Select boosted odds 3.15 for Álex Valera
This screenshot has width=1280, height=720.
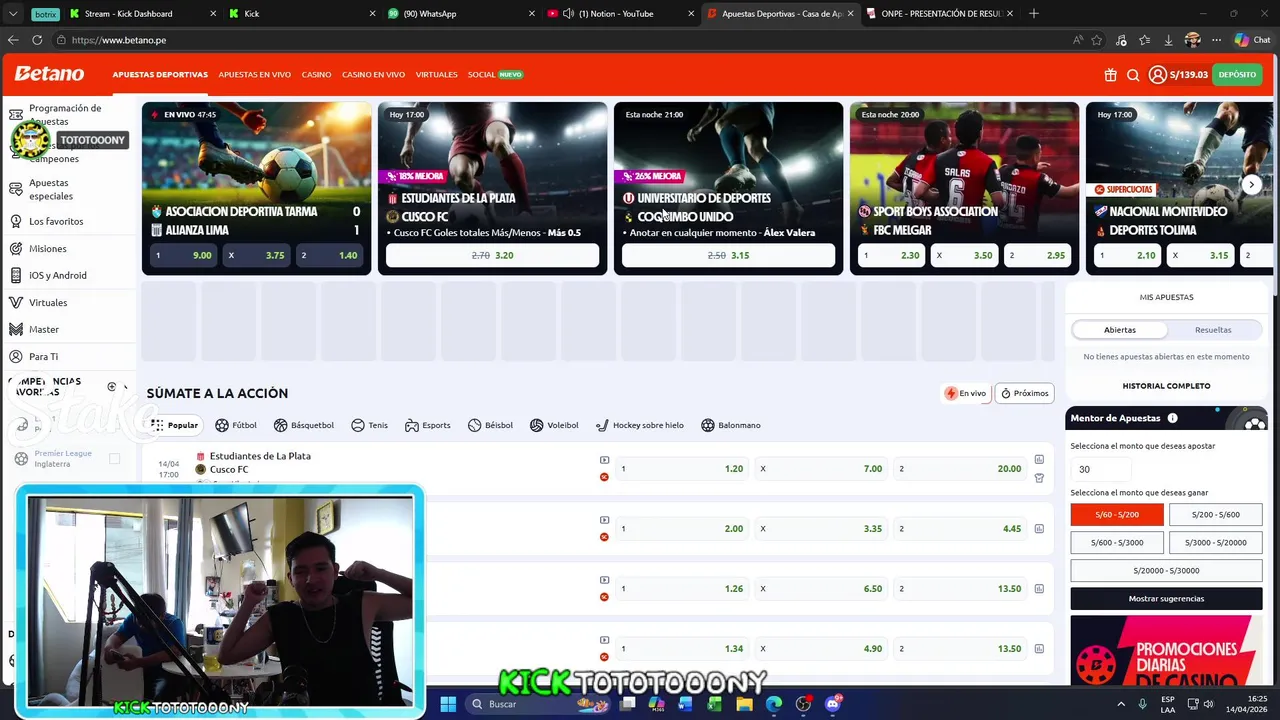coord(728,255)
